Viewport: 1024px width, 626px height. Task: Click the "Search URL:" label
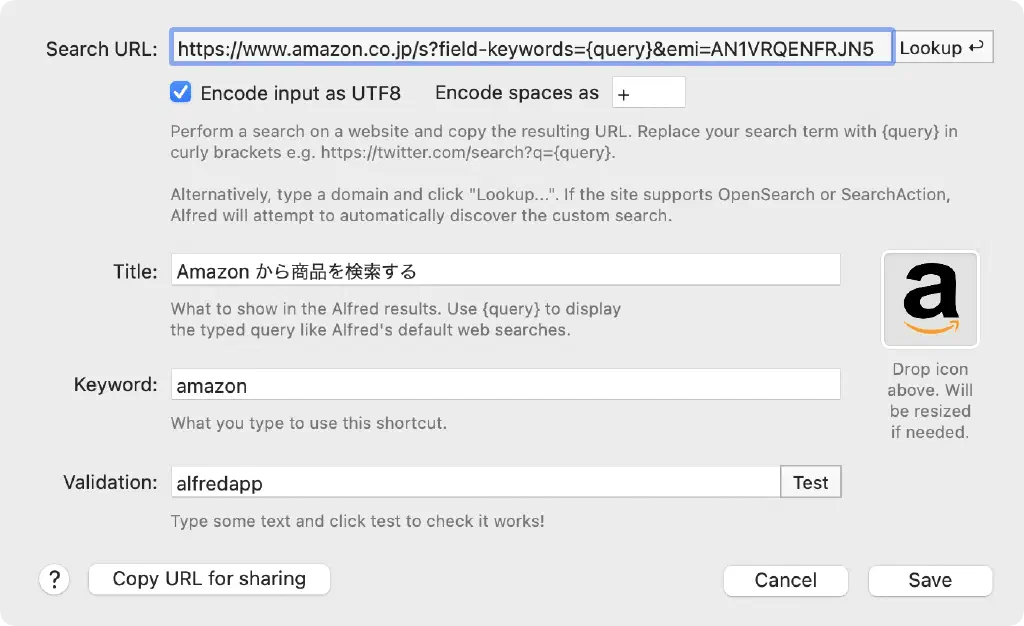click(101, 48)
